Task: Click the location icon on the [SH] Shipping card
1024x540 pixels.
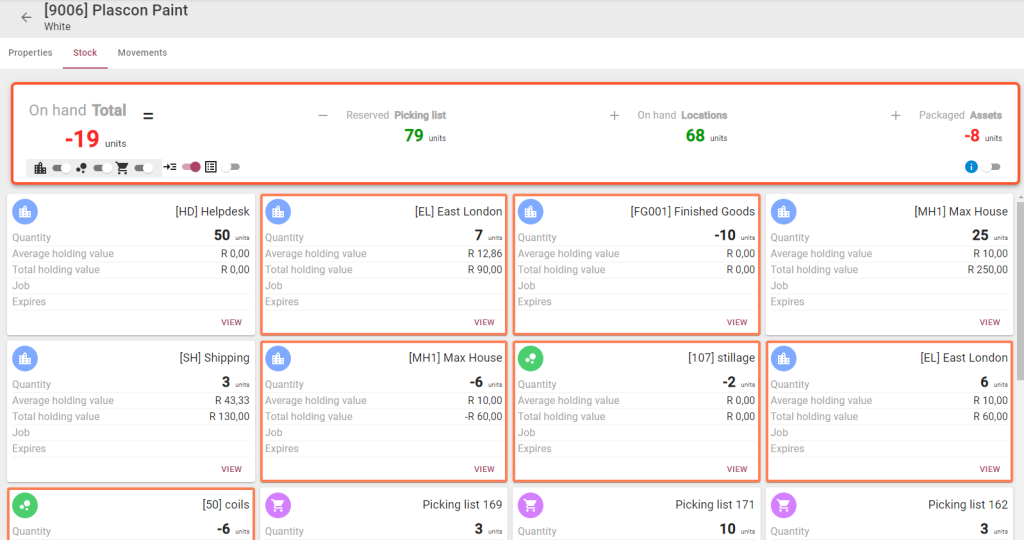Action: tap(25, 358)
